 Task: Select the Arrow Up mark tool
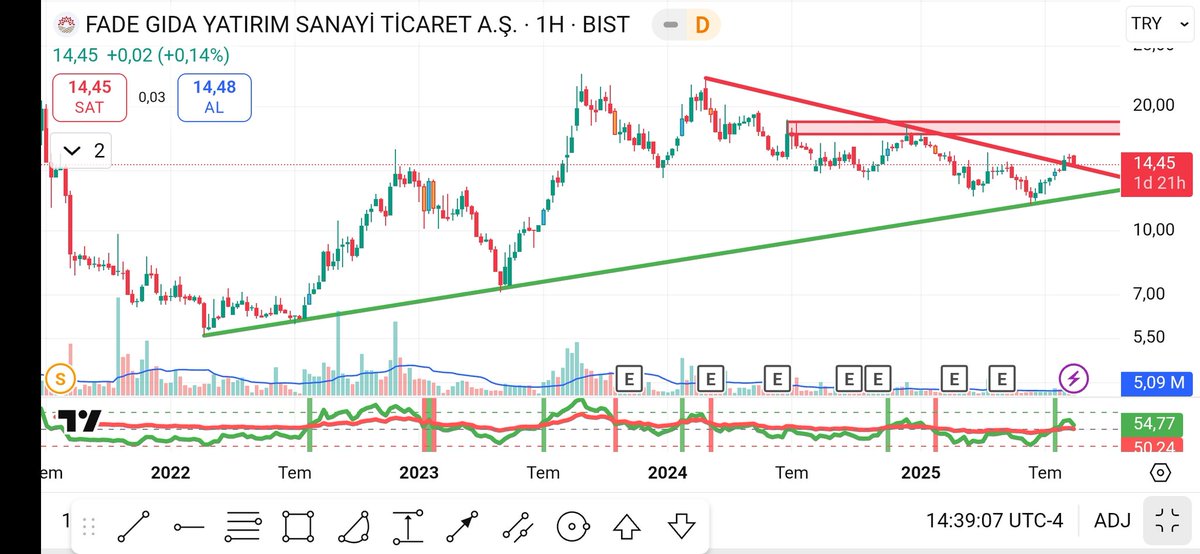(x=626, y=525)
